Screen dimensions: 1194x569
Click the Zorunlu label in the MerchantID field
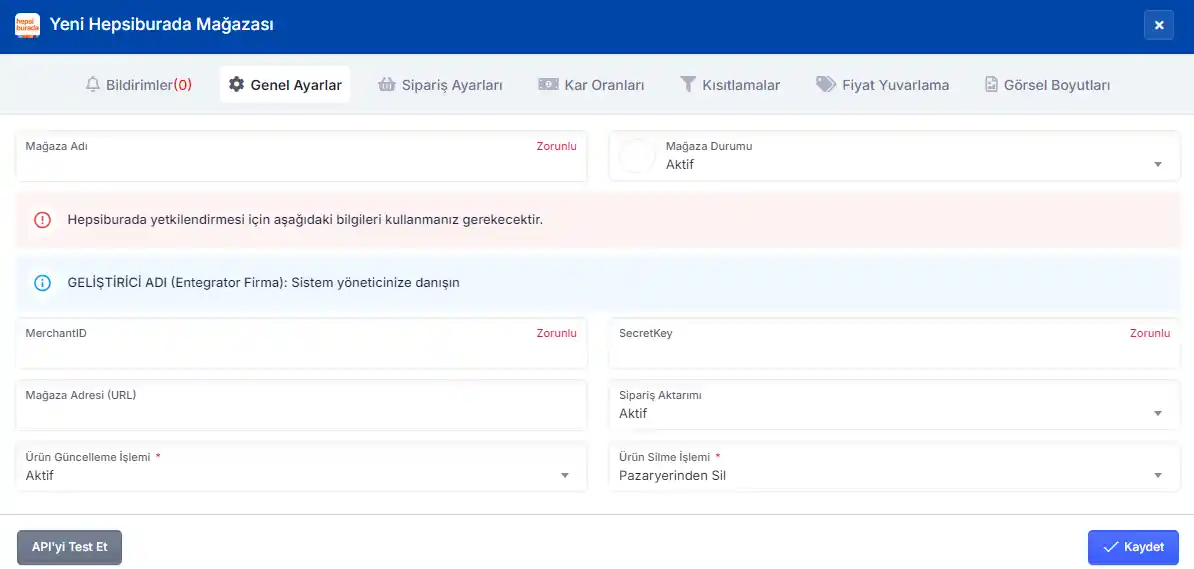click(557, 334)
